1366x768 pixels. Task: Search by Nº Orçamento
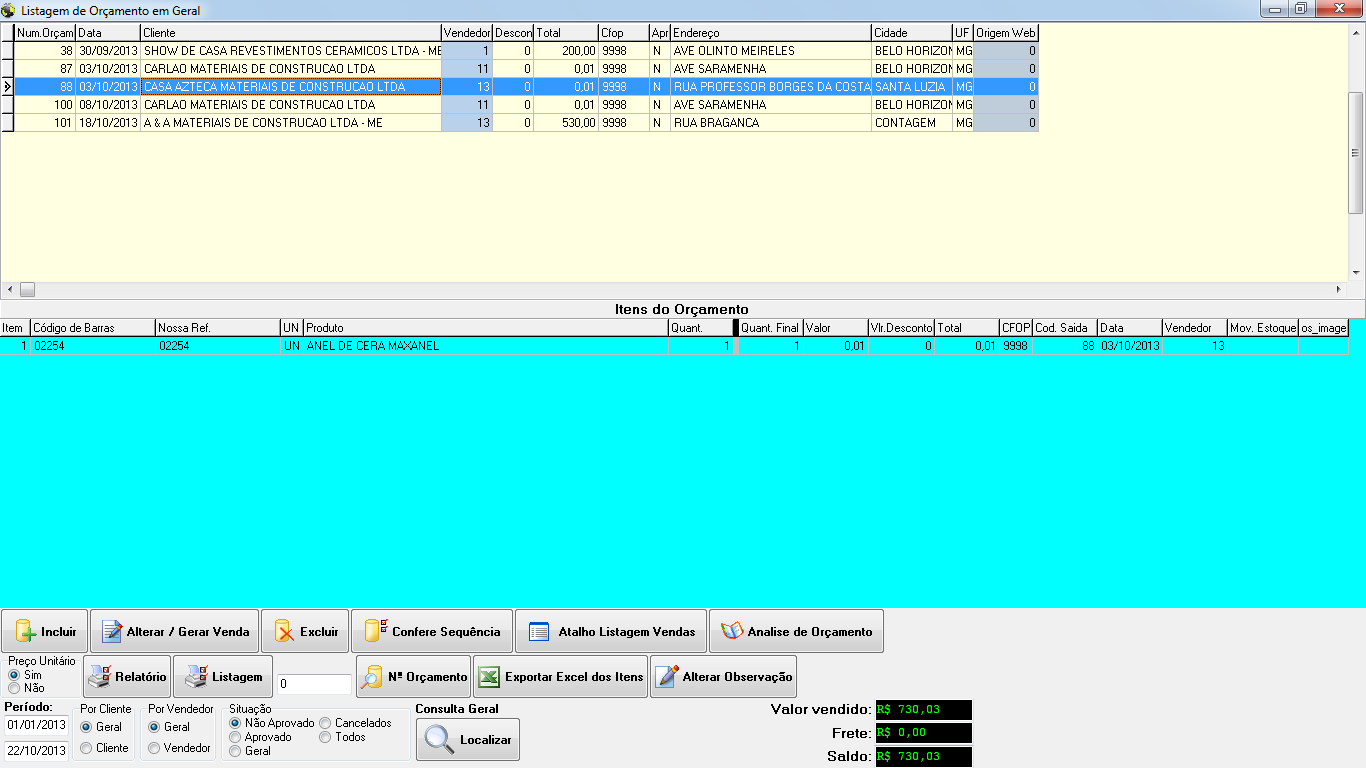[x=413, y=677]
